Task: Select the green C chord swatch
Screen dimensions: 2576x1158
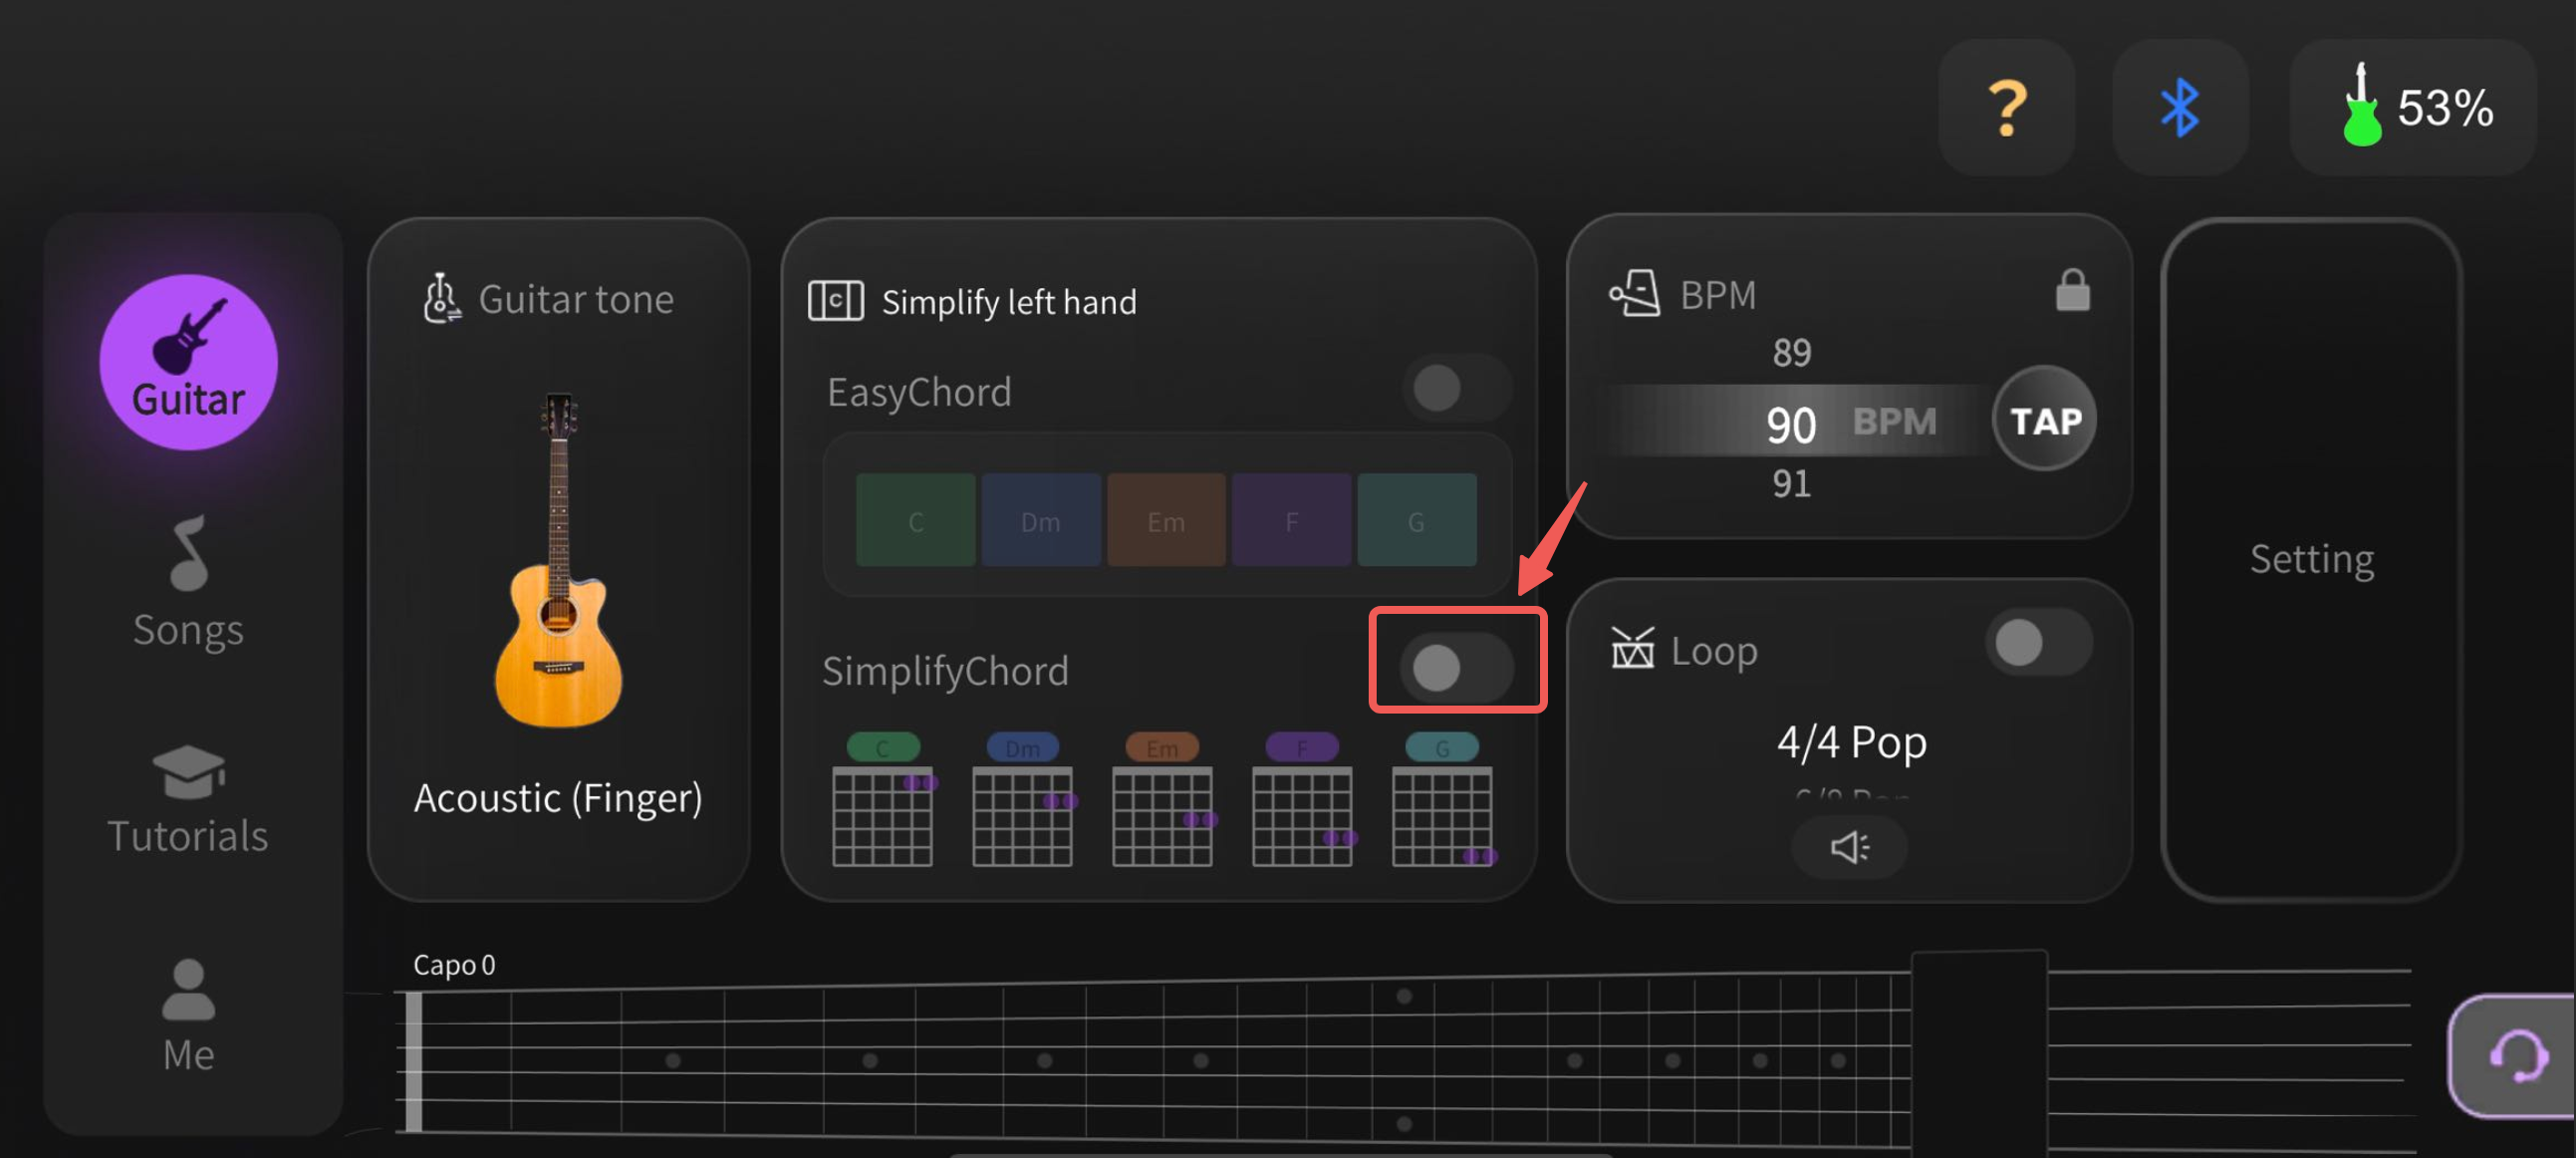Action: 915,521
